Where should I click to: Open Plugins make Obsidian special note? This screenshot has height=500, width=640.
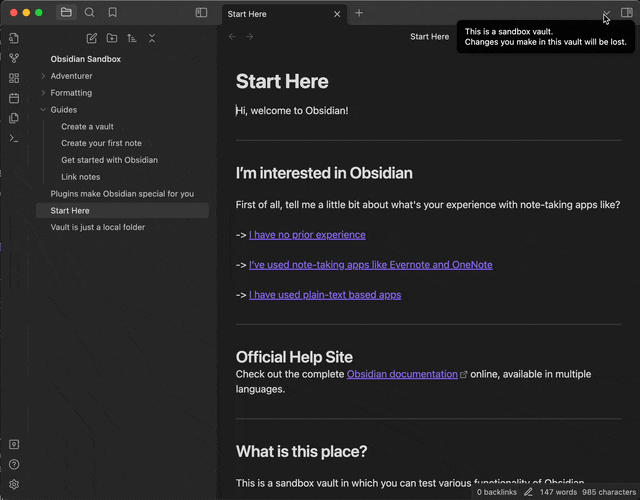click(x=122, y=193)
